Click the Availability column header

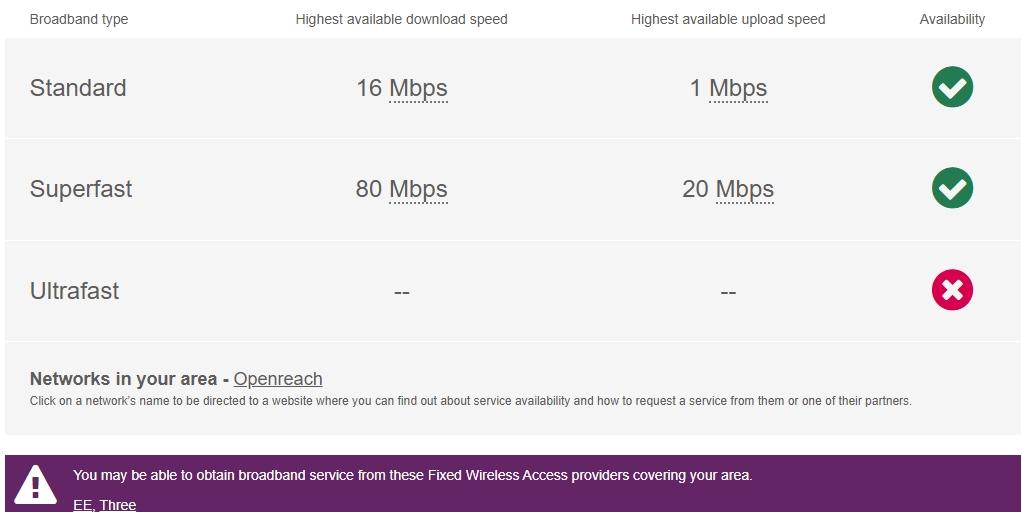click(952, 19)
